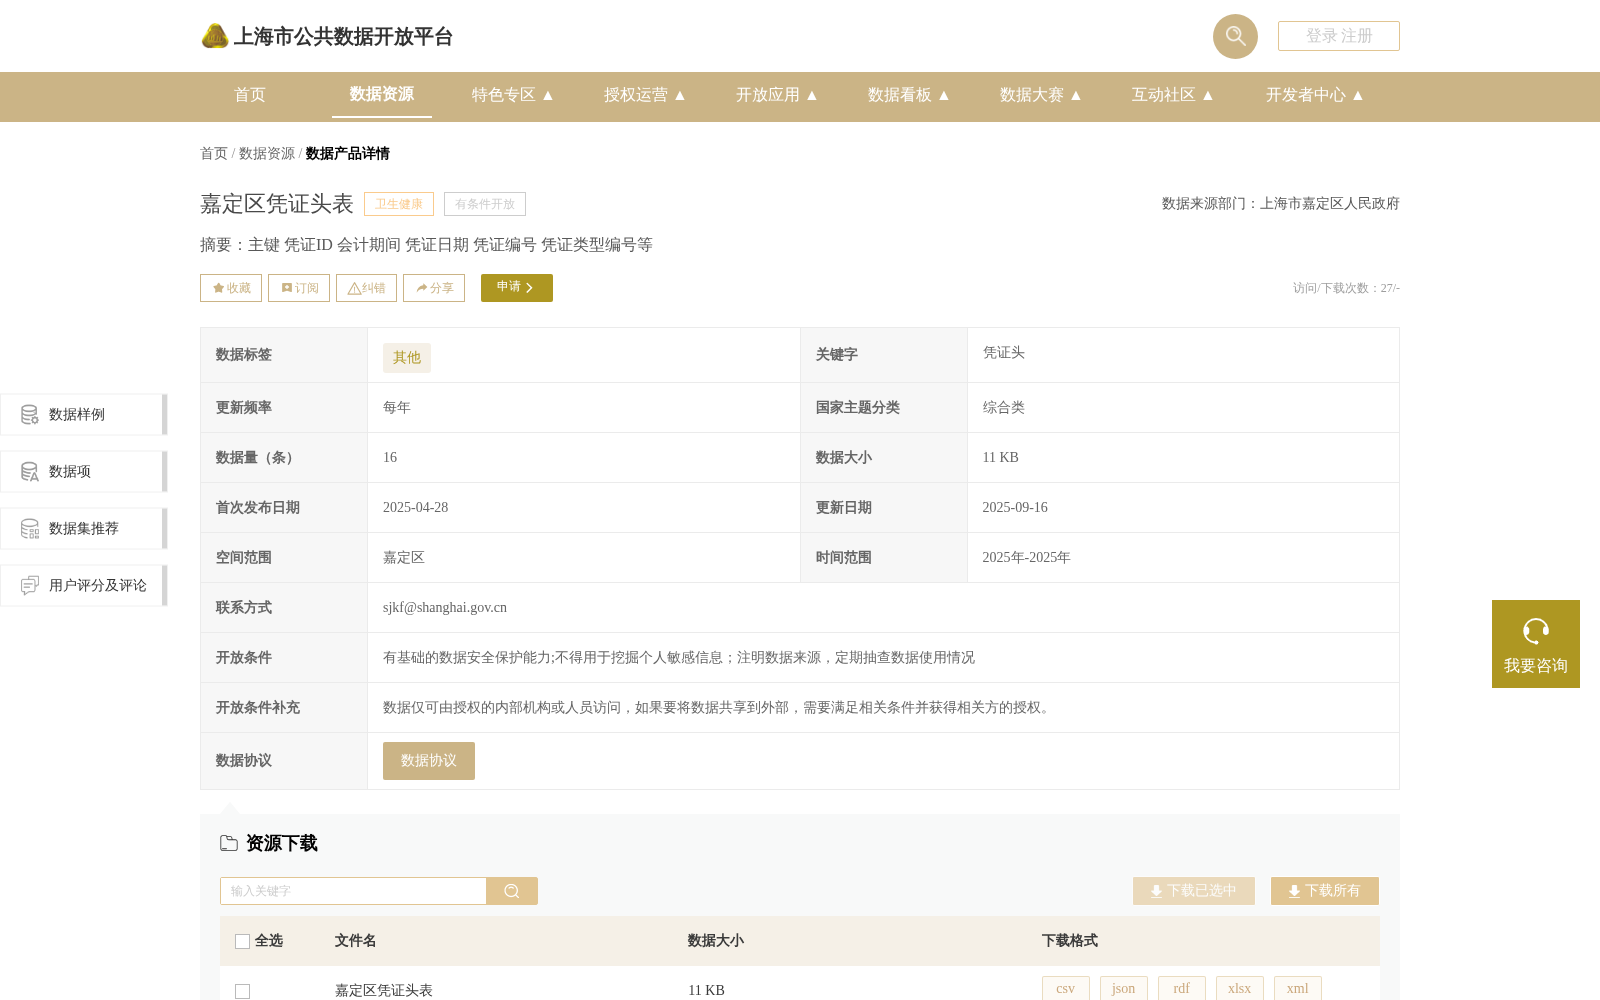The image size is (1600, 1000).
Task: Open the 数据集推荐 sidebar panel
Action: pos(84,528)
